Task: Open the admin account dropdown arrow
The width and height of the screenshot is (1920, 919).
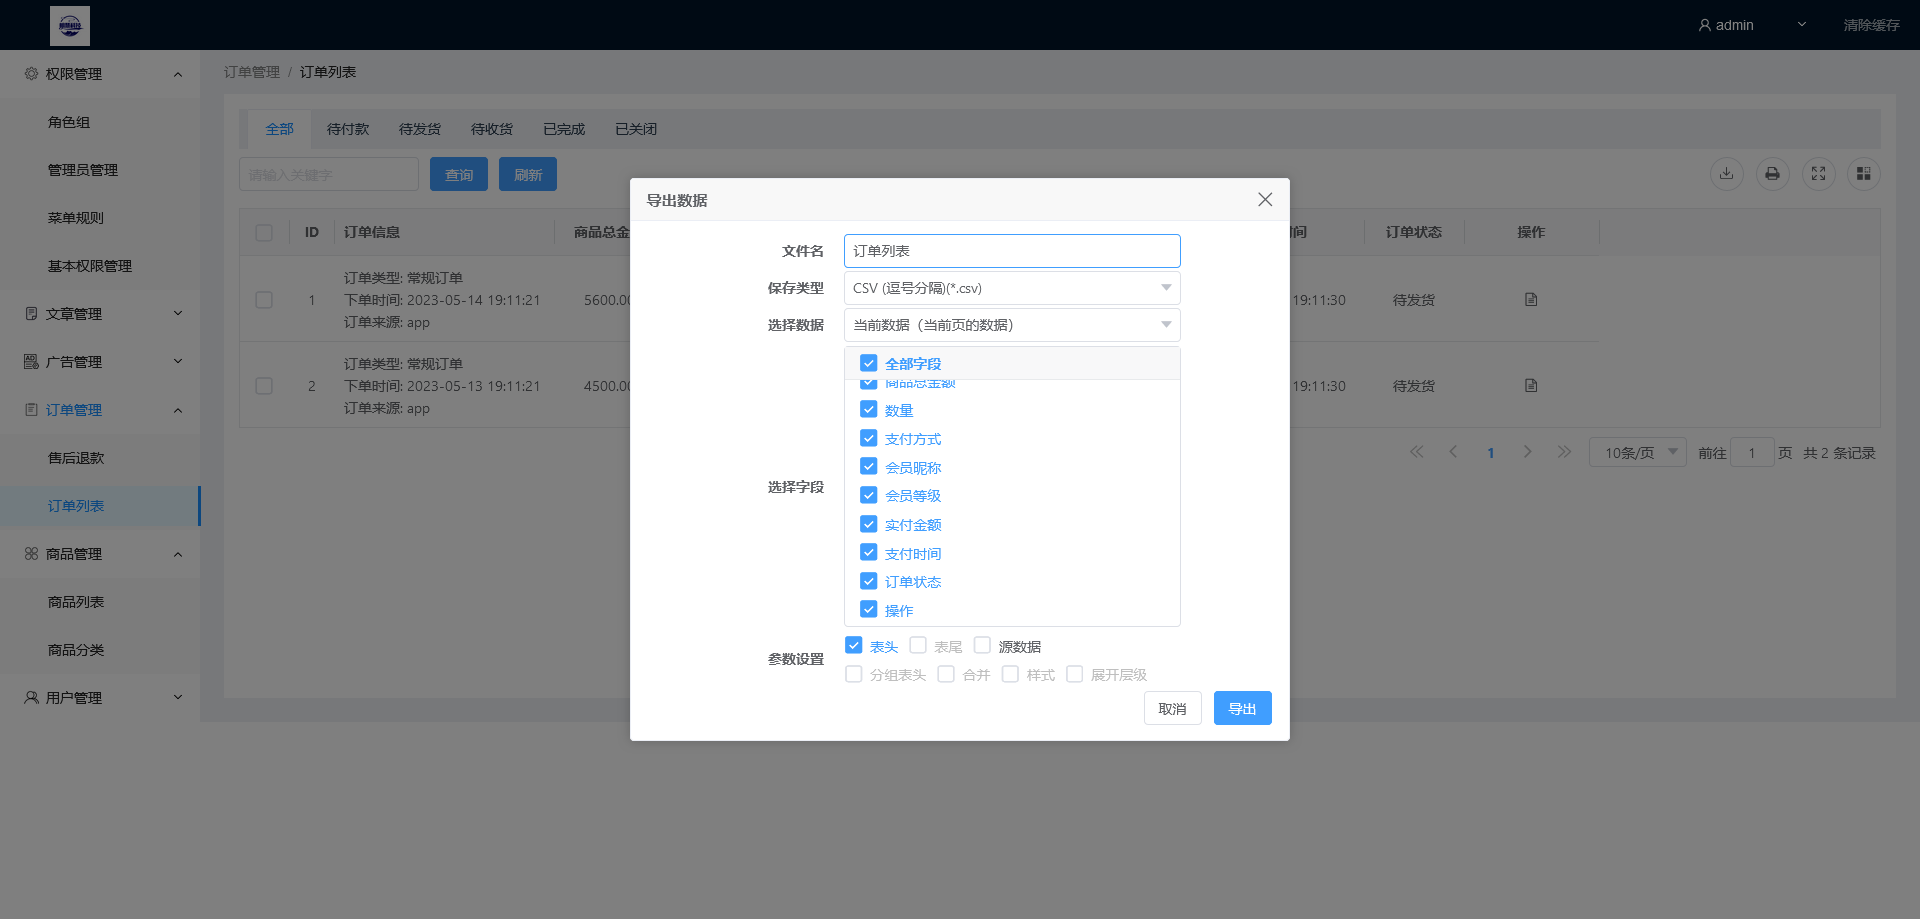Action: coord(1802,25)
